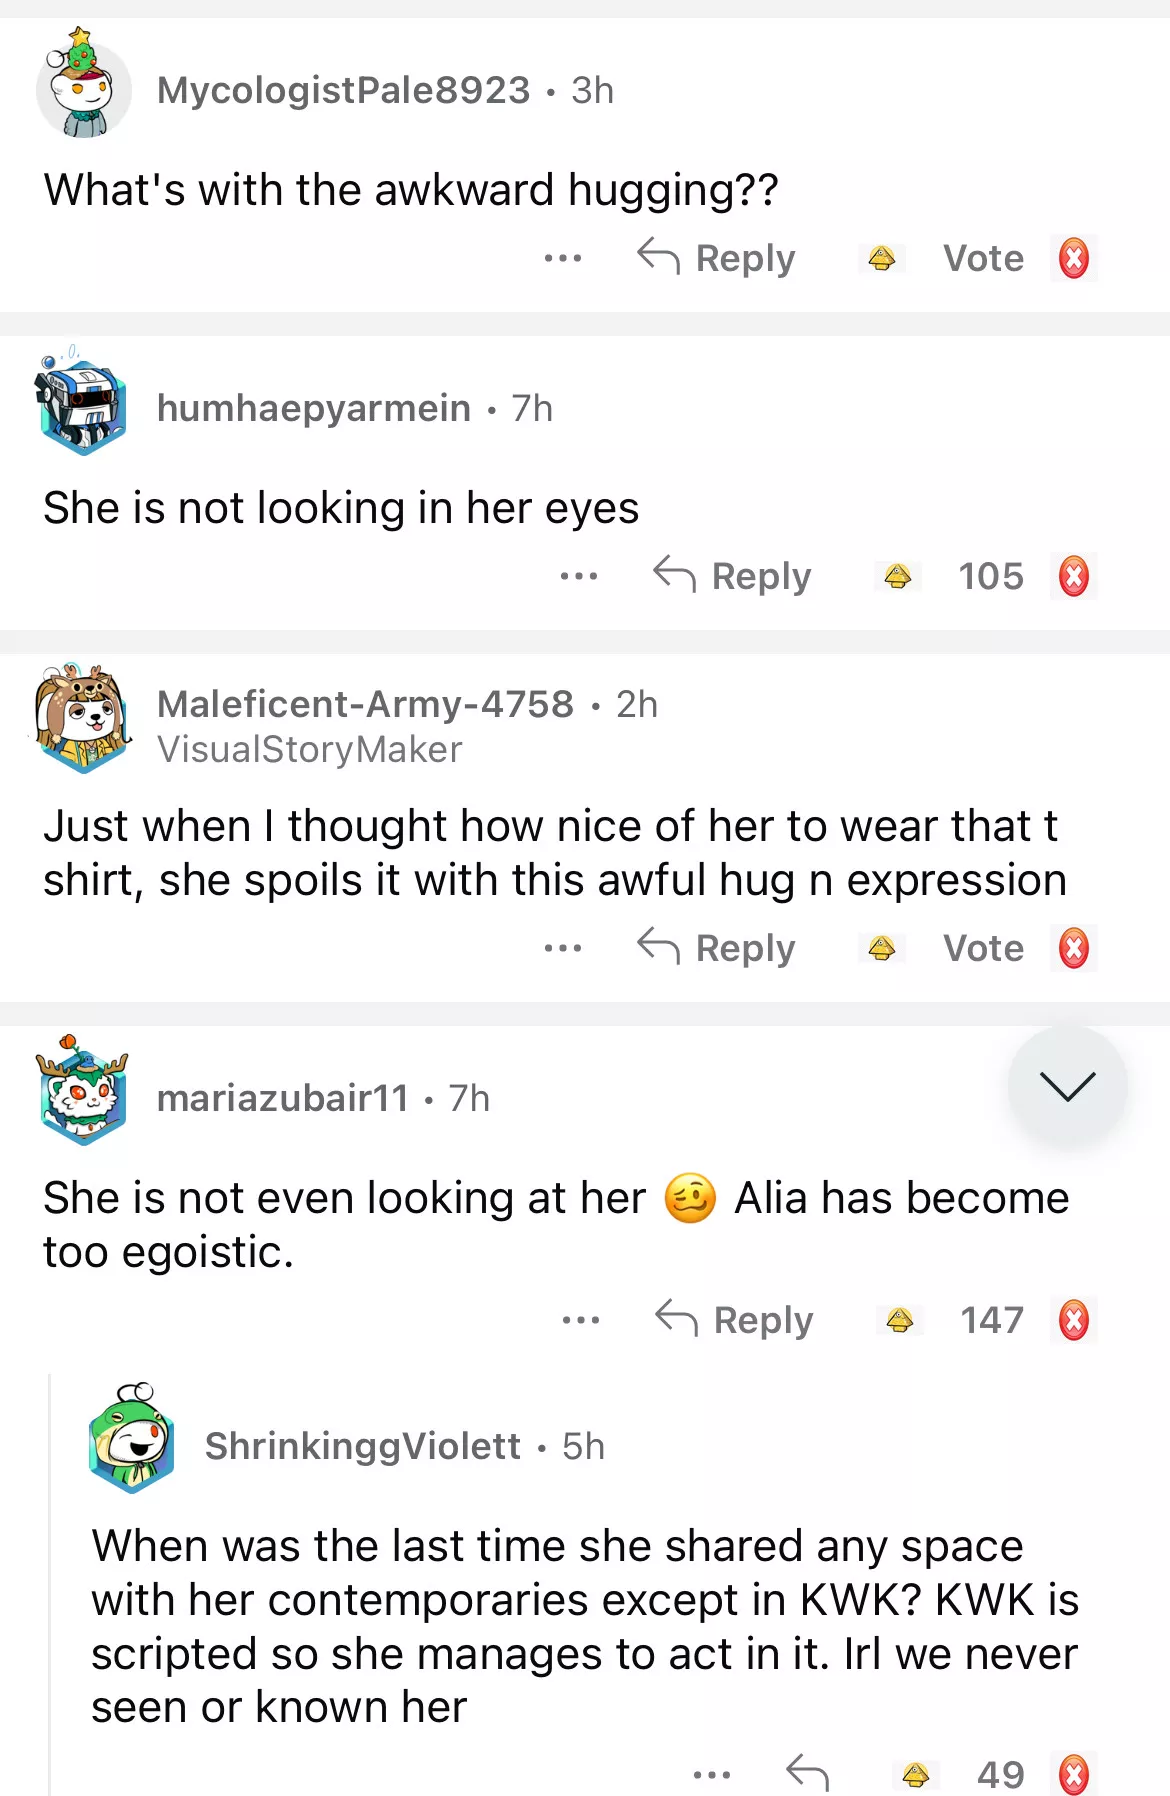This screenshot has height=1796, width=1170.
Task: Click reply arrow on ShrinkinggViolett's reply
Action: coord(807,1775)
